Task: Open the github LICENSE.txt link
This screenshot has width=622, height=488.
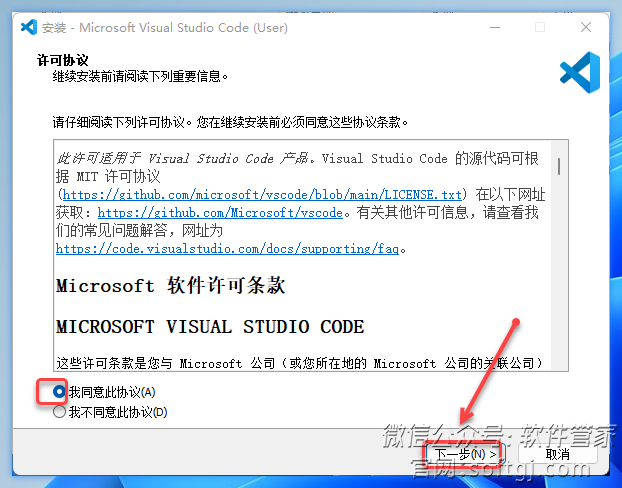Action: coord(262,194)
